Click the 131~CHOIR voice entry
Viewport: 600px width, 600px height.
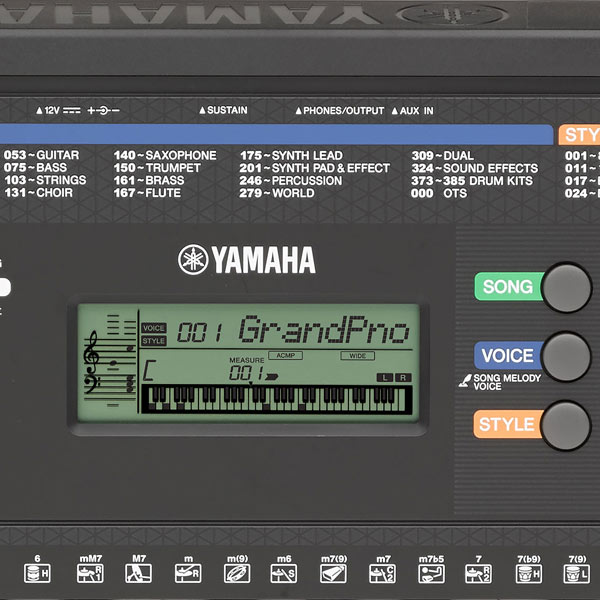pos(38,192)
